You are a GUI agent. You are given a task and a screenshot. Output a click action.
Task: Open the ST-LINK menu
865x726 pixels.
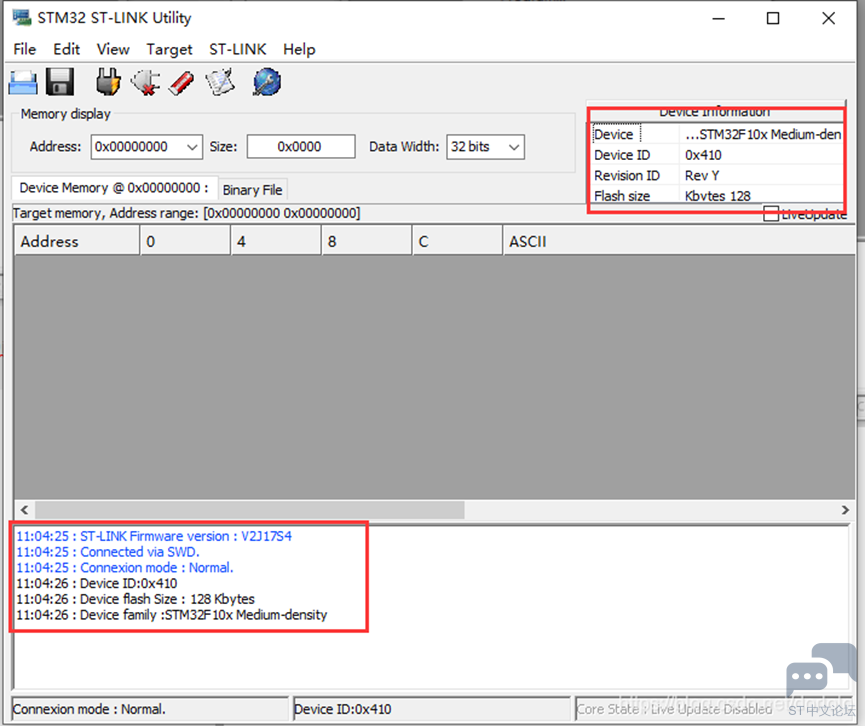tap(238, 49)
